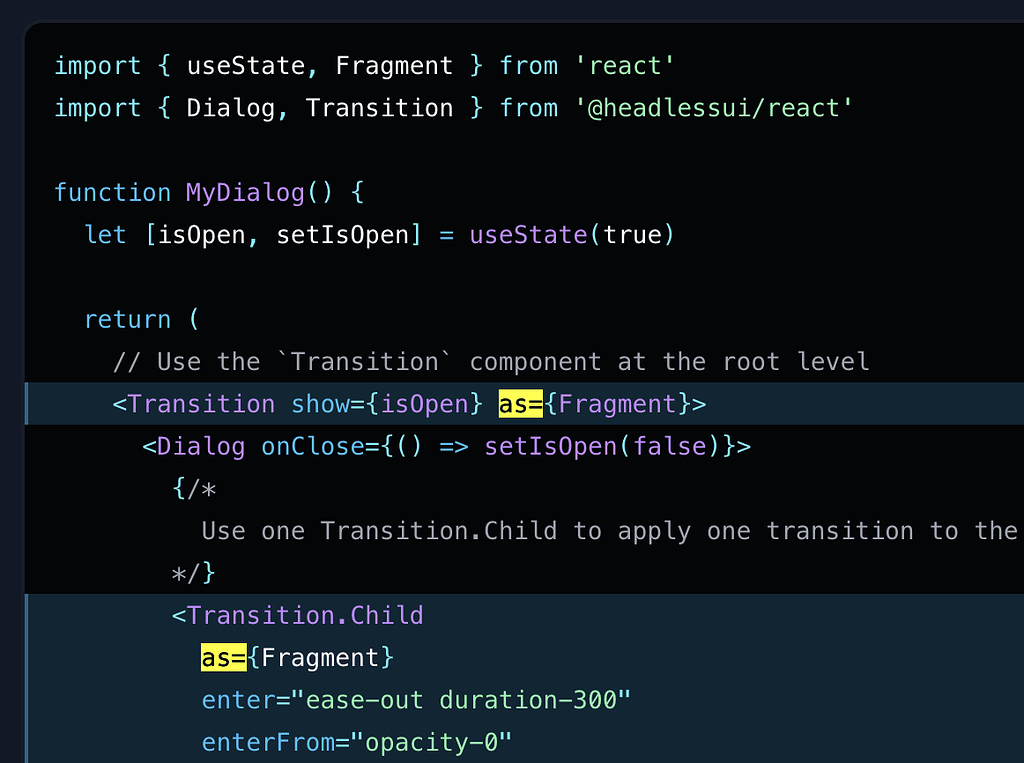Click the 'react' module string
Viewport: 1024px width, 763px height.
pyautogui.click(x=624, y=66)
